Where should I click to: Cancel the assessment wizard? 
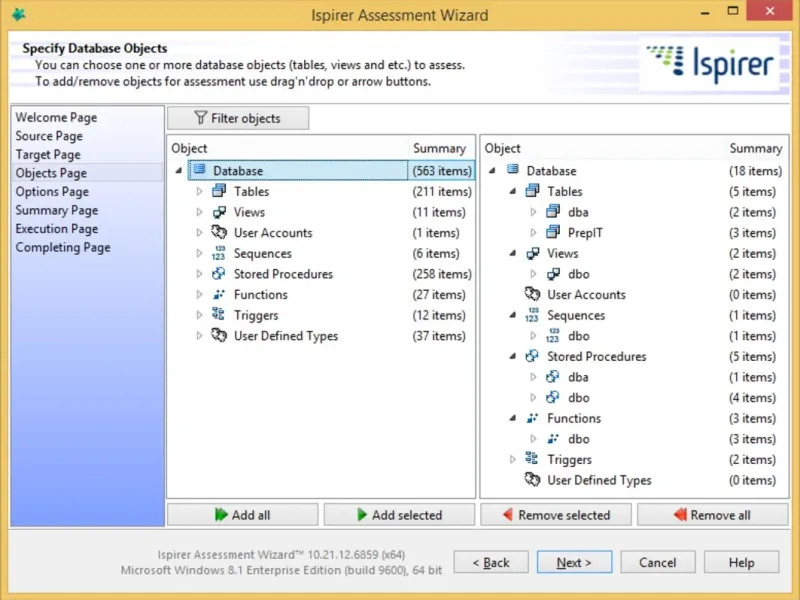658,562
